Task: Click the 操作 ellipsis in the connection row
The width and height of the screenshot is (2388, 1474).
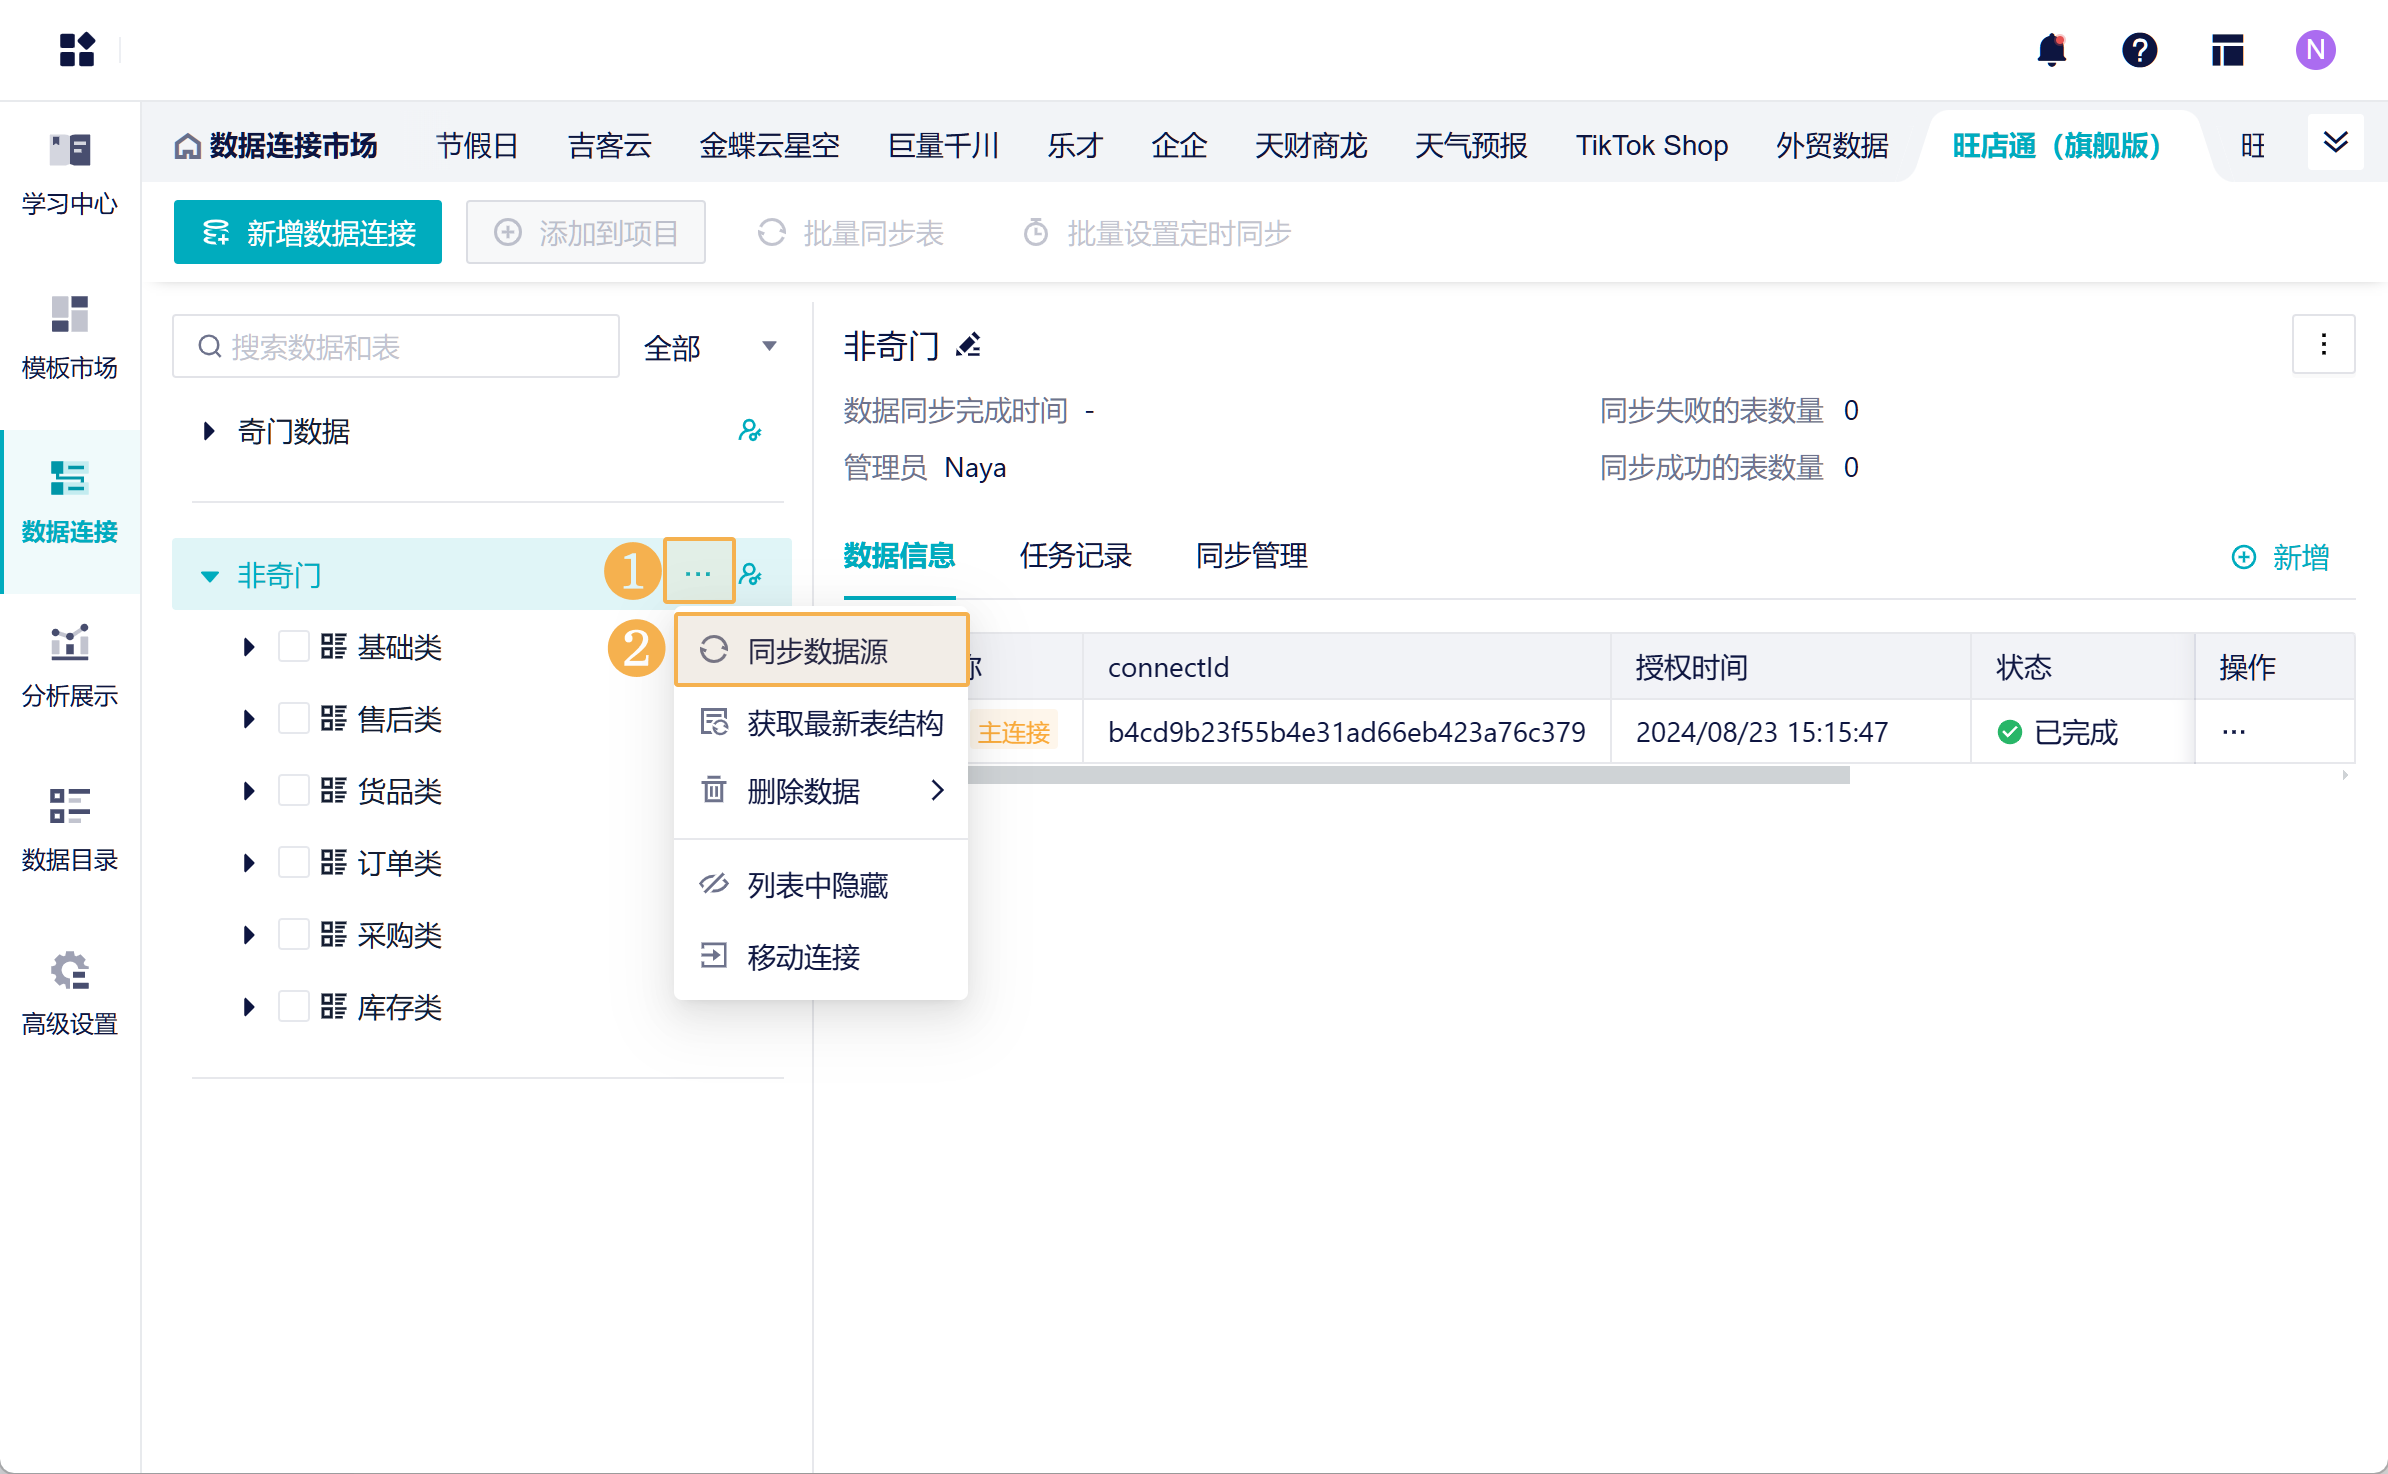Action: (x=2233, y=732)
